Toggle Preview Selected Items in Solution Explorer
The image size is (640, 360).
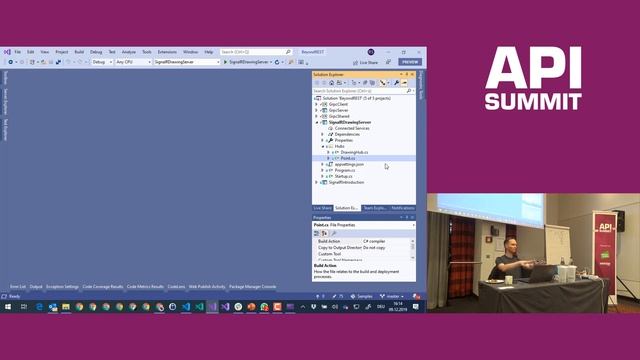tap(404, 83)
